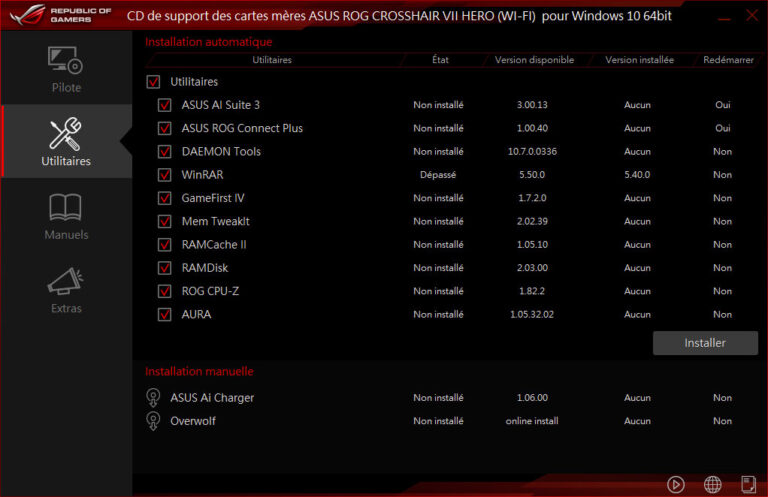Screen dimensions: 768x497
Task: Click the État column header
Action: (x=440, y=60)
